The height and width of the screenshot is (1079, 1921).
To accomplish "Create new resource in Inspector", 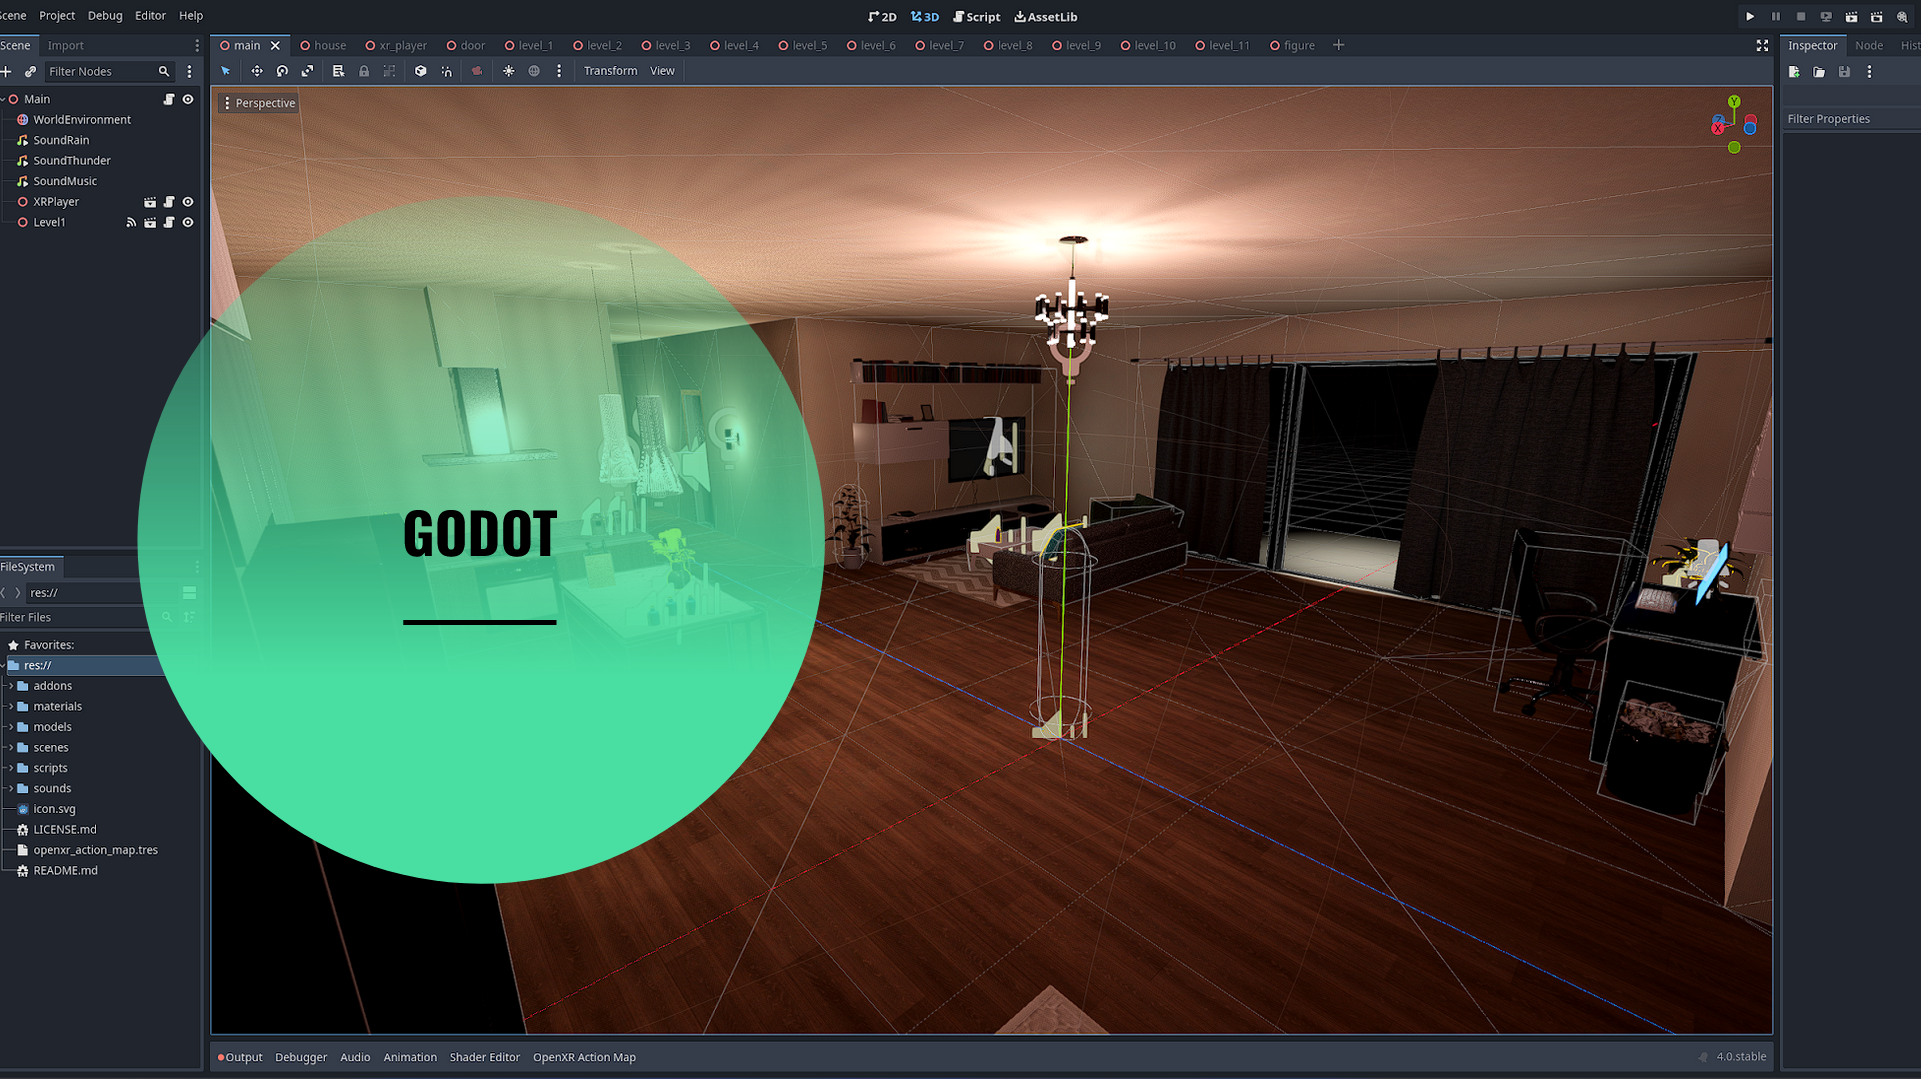I will click(1794, 72).
